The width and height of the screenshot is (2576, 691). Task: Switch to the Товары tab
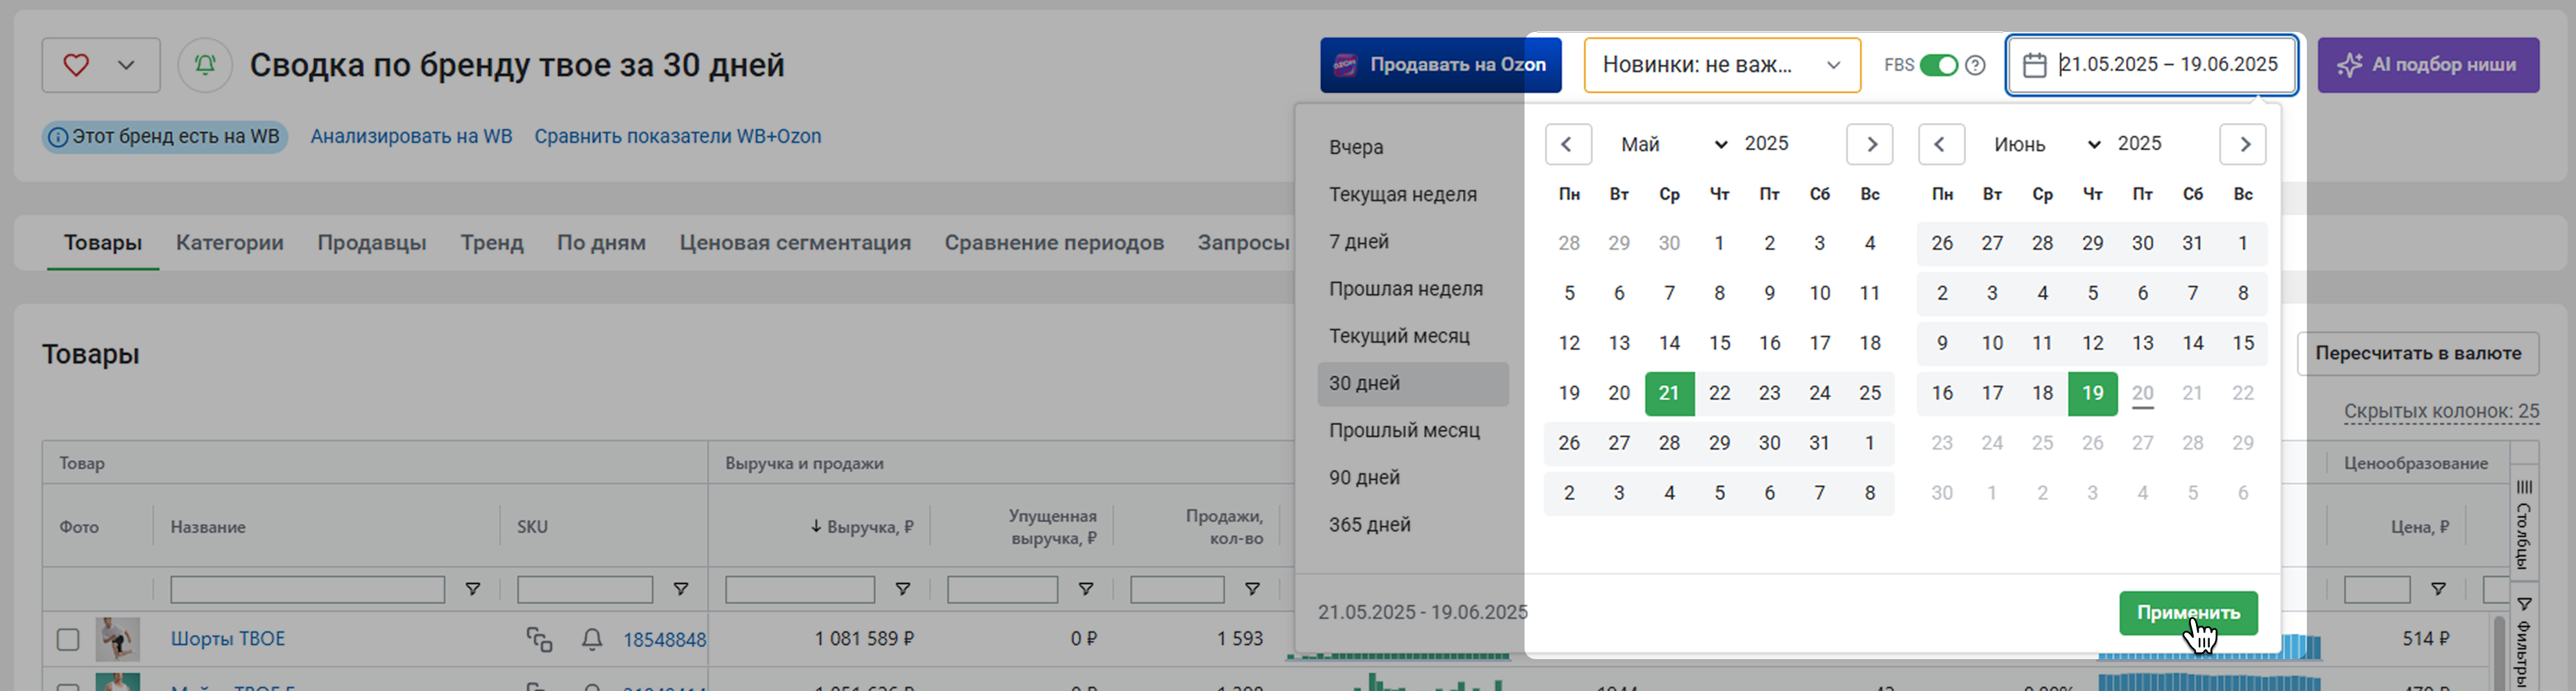tap(103, 243)
